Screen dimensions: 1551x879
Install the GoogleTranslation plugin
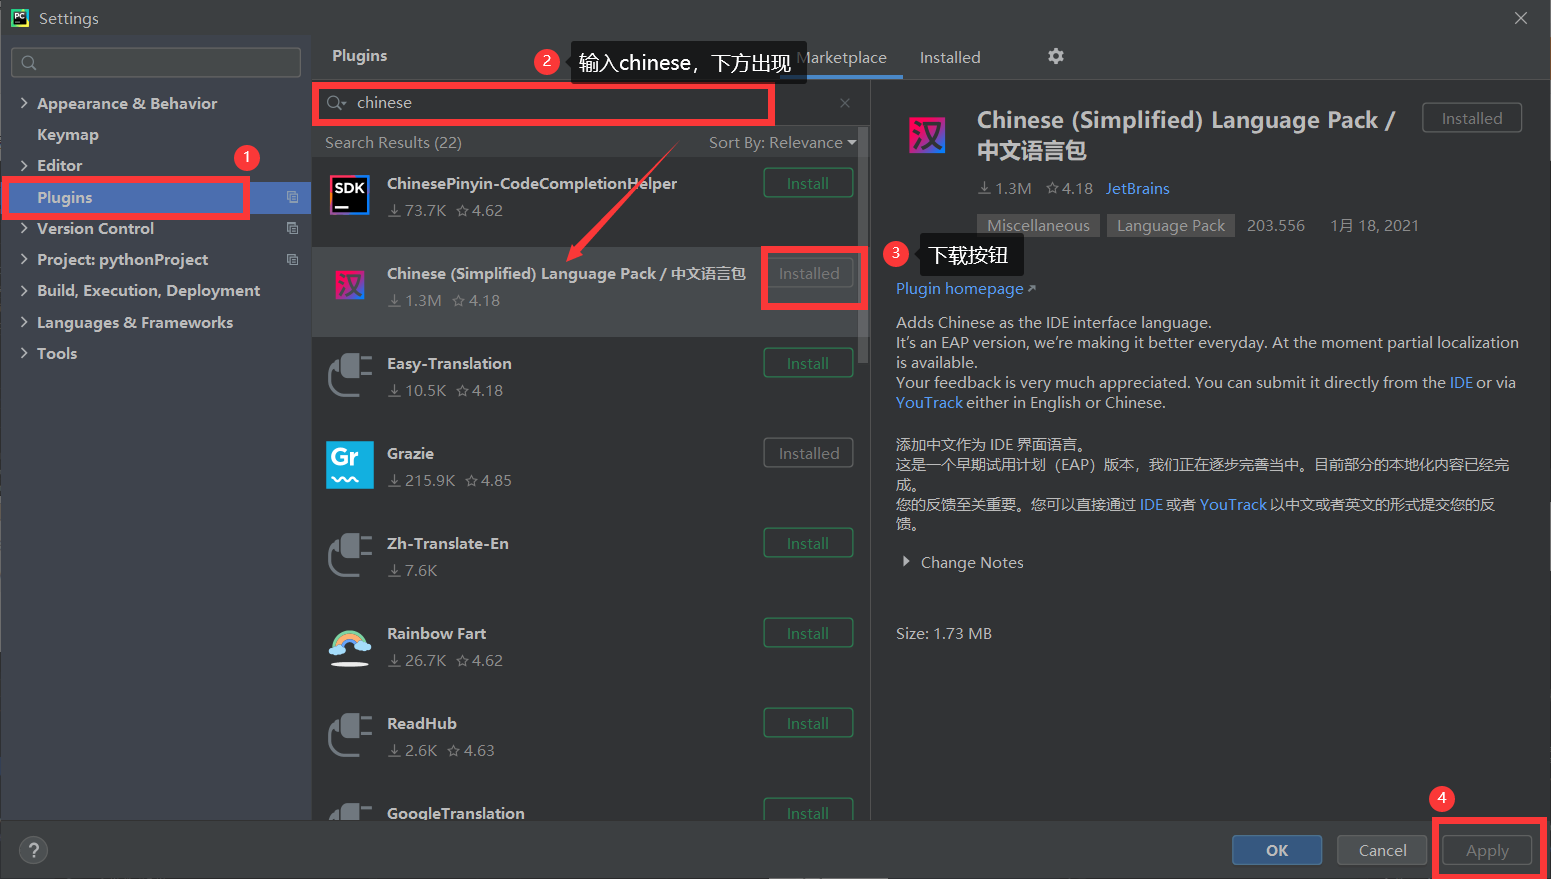(x=808, y=810)
